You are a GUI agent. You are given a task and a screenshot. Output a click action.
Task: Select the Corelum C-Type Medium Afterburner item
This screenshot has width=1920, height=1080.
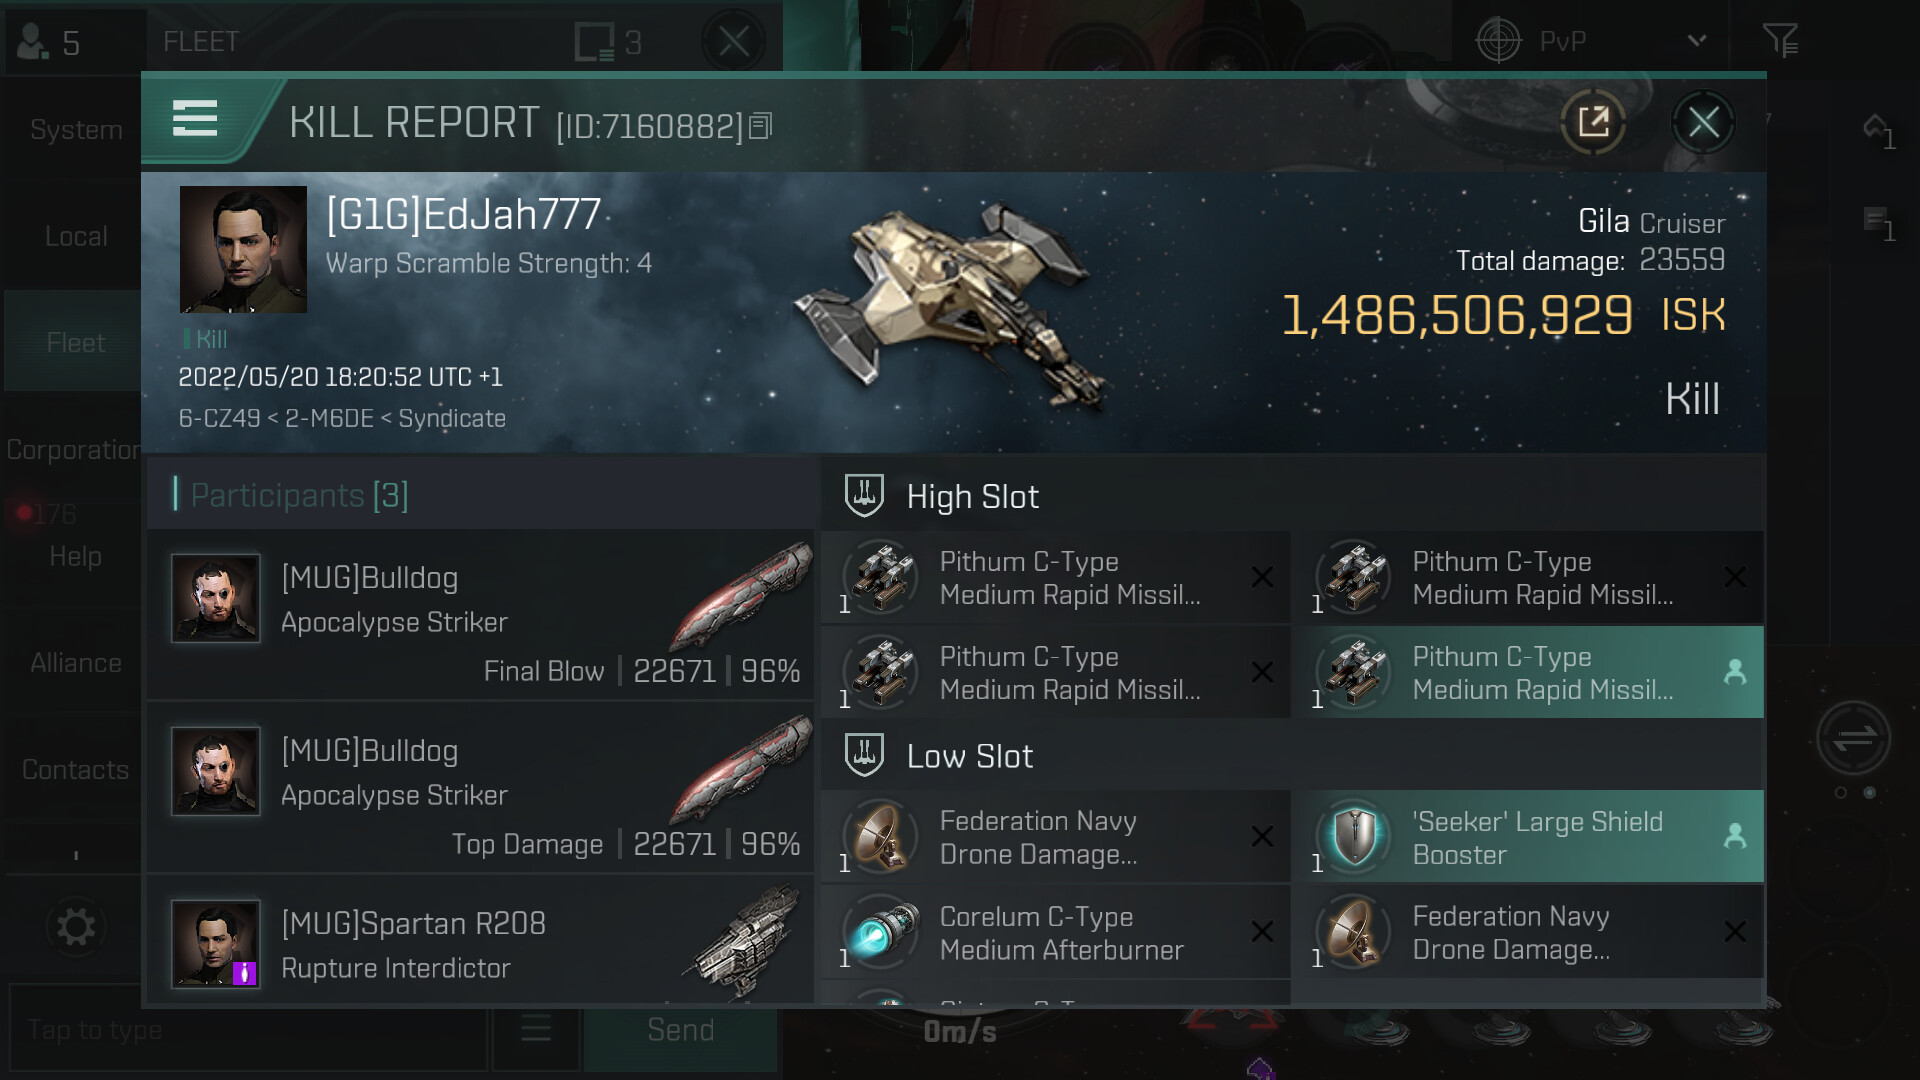1055,932
